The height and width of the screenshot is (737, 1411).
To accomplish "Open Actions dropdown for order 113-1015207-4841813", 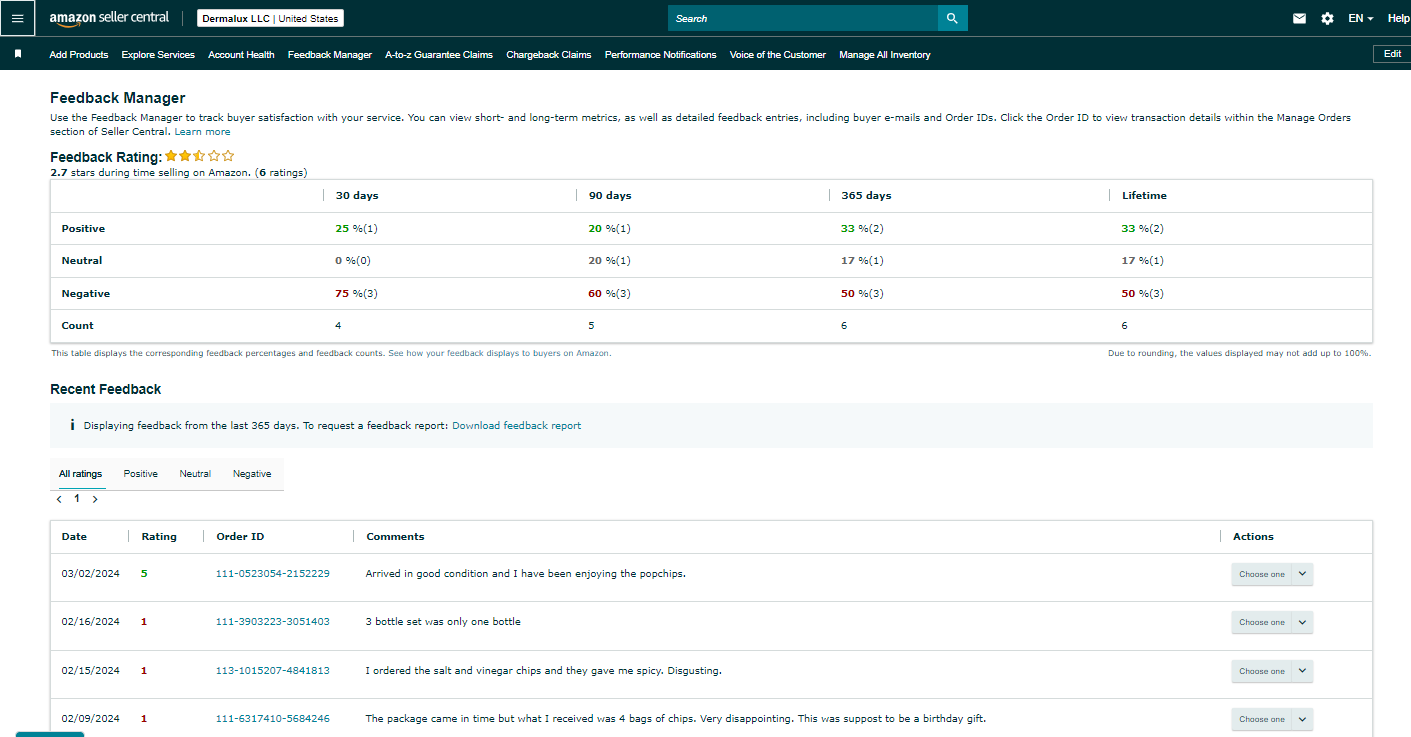I will point(1272,671).
